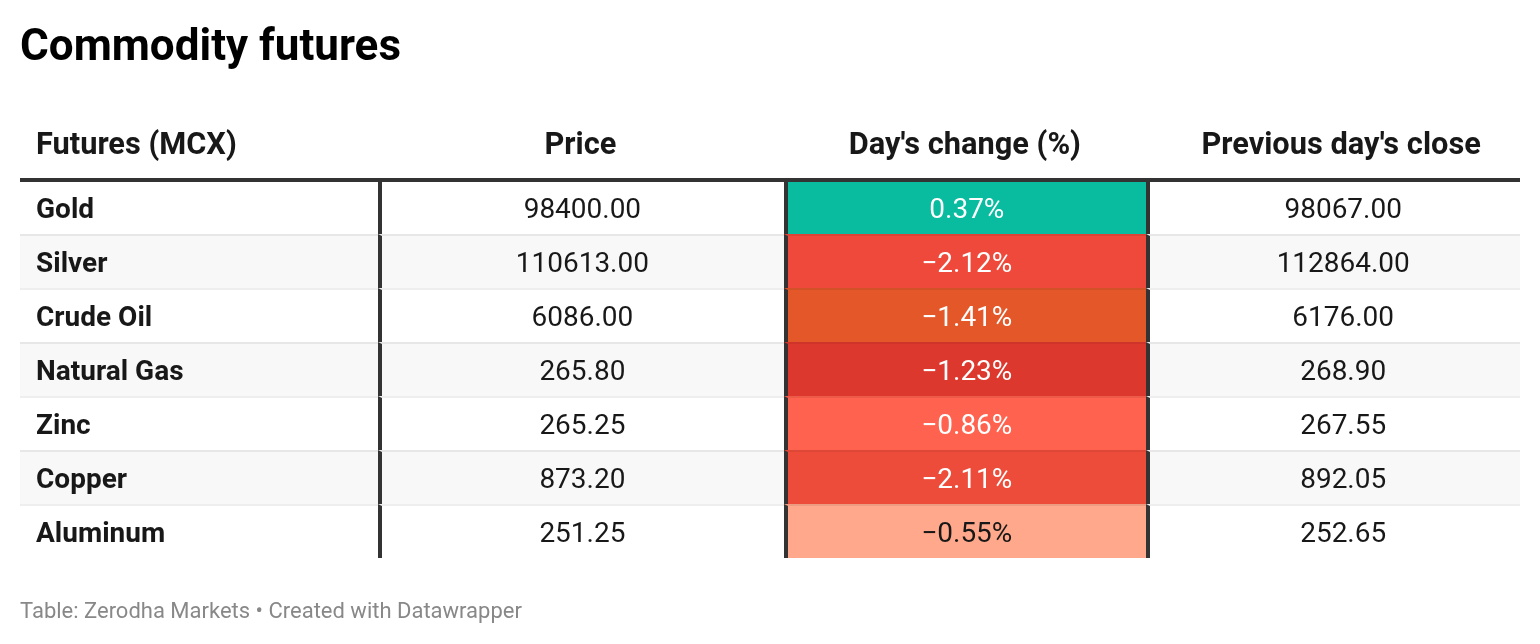Viewport: 1540px width, 644px height.
Task: Select the Futures (MCX) column header
Action: (x=136, y=144)
